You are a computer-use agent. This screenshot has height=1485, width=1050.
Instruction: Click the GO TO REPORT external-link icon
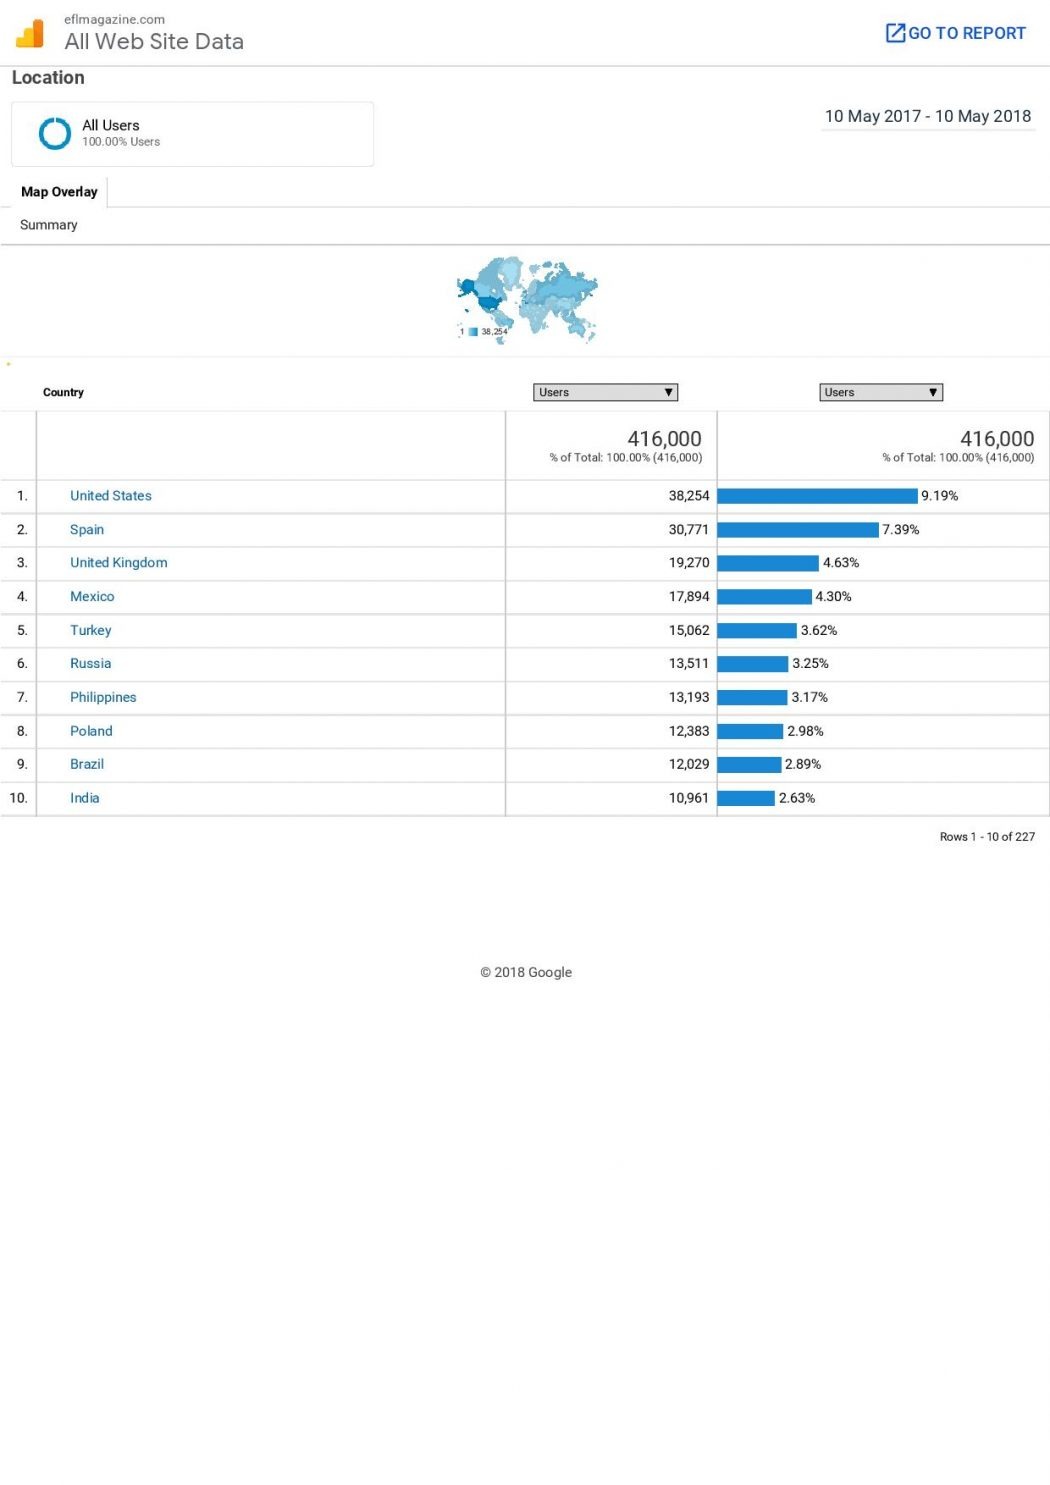(895, 33)
